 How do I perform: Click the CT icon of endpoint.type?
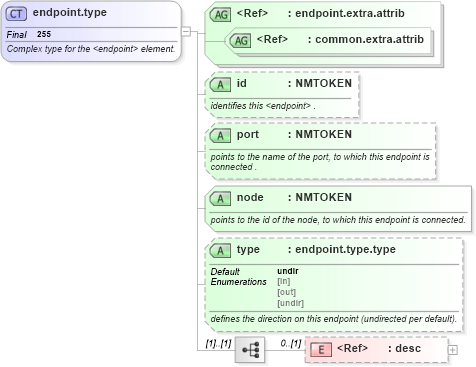click(16, 14)
